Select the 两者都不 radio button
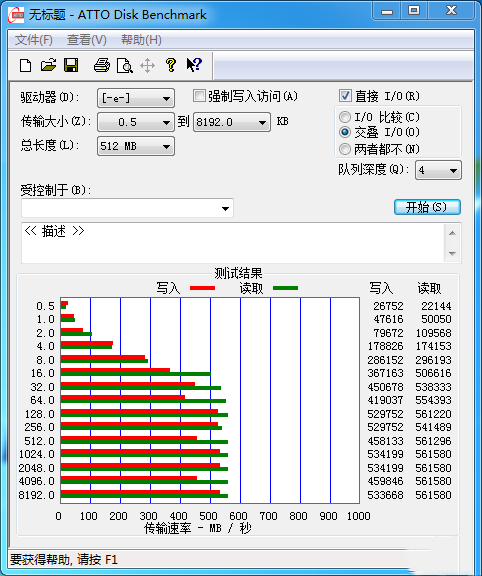The height and width of the screenshot is (576, 482). pos(345,149)
